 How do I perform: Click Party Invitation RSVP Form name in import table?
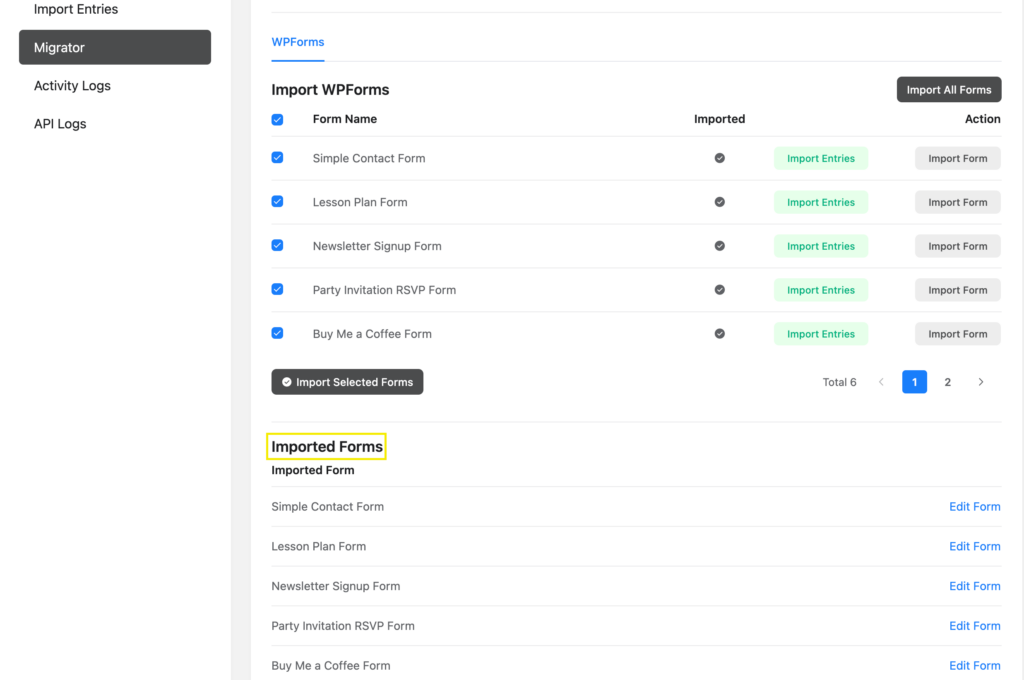pos(384,290)
